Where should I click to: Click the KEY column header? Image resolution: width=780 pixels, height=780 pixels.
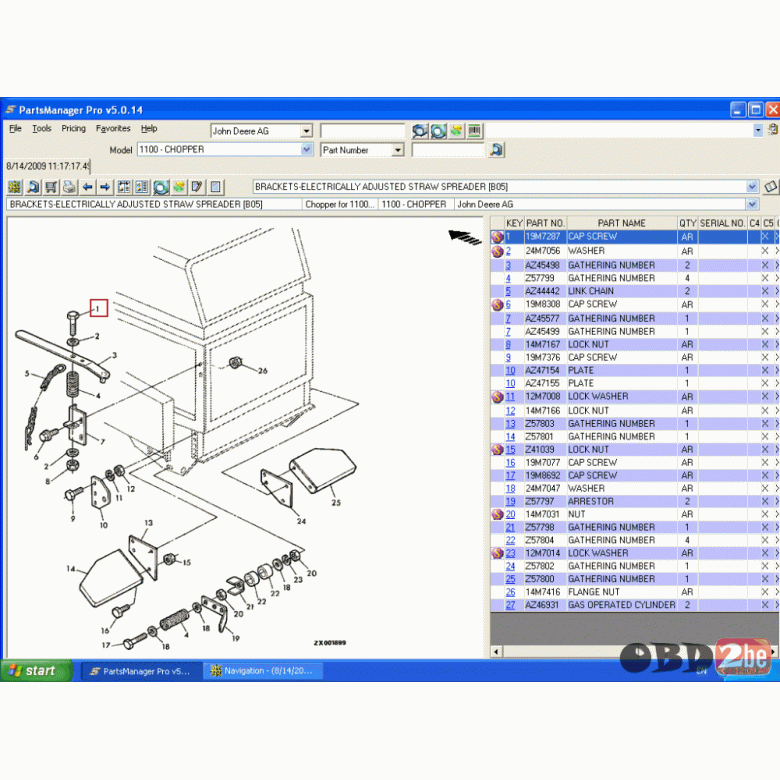(514, 223)
